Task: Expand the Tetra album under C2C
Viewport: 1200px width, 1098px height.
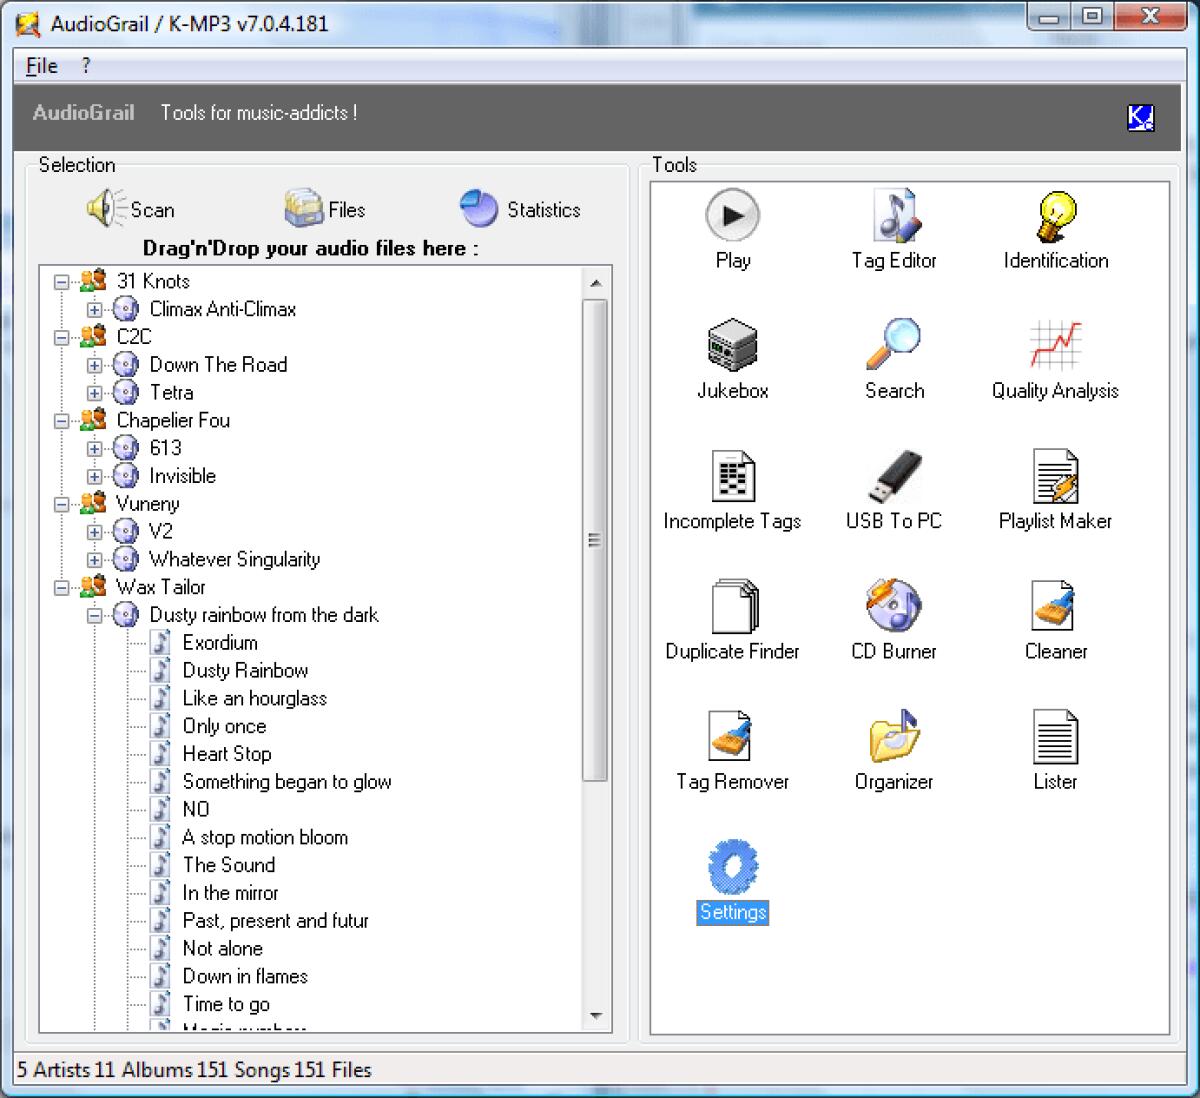Action: click(x=94, y=392)
